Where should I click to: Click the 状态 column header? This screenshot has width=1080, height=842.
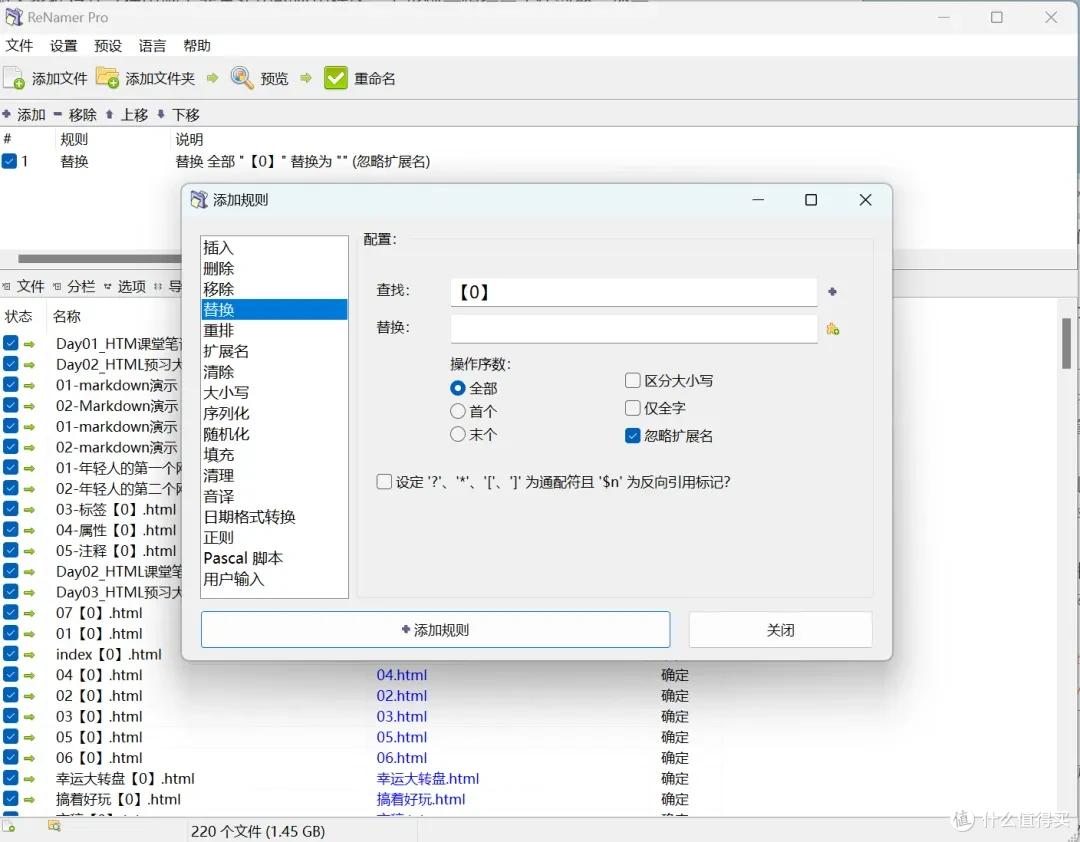pyautogui.click(x=19, y=316)
